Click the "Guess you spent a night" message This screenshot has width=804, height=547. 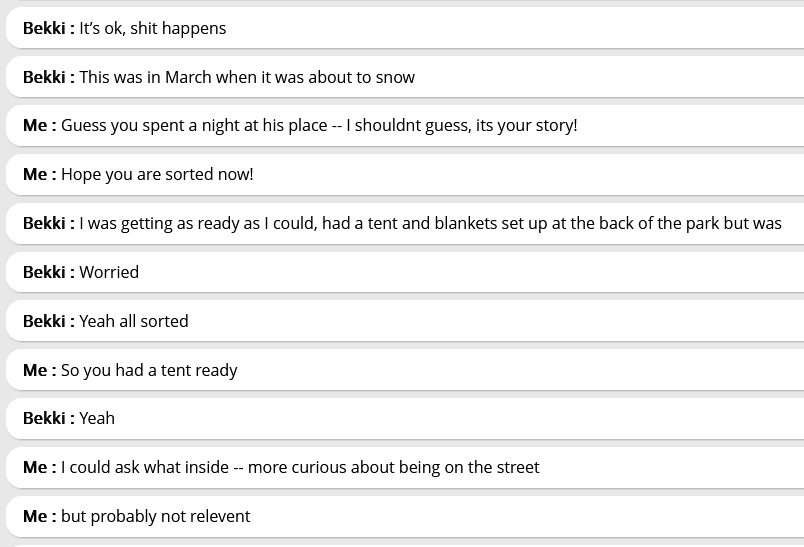(x=319, y=125)
